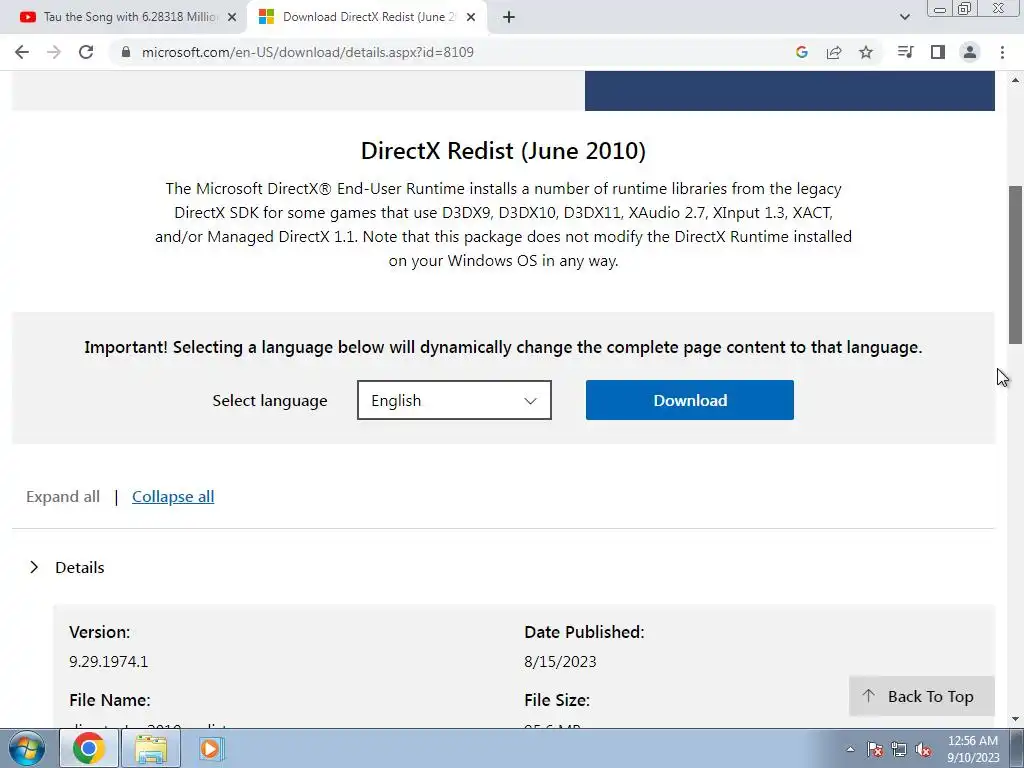
Task: Click network tray icon
Action: 899,749
